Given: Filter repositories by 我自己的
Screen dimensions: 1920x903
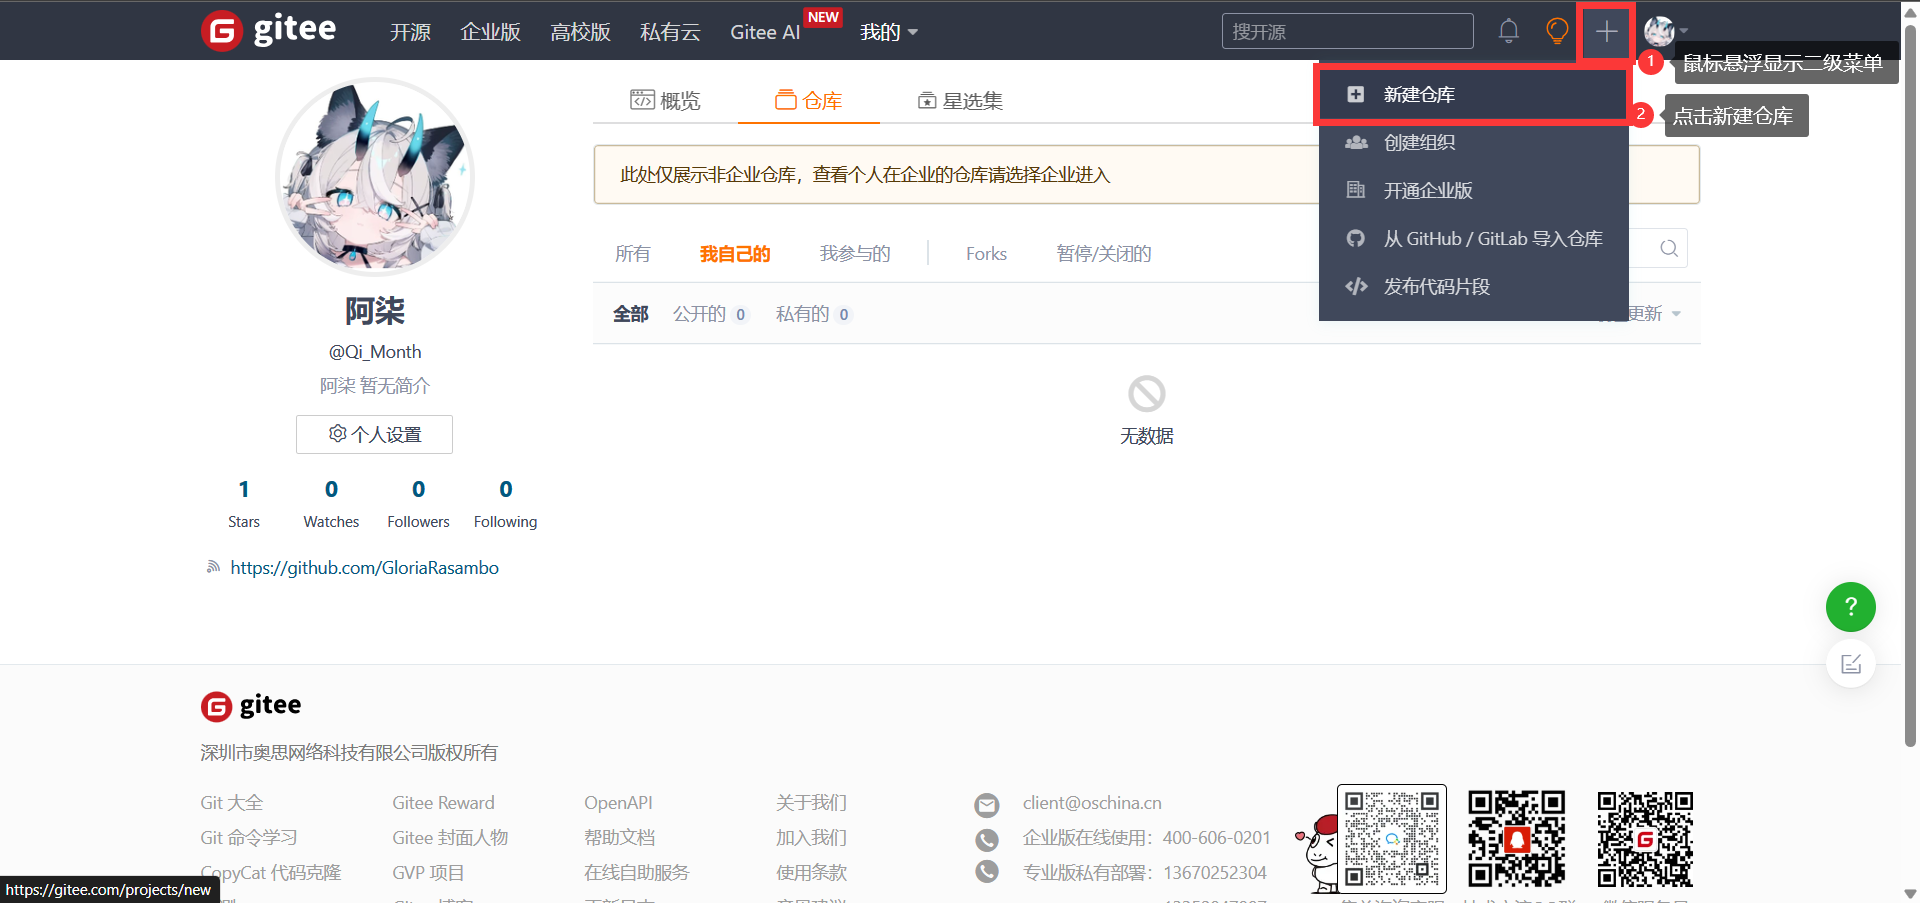Looking at the screenshot, I should coord(735,254).
